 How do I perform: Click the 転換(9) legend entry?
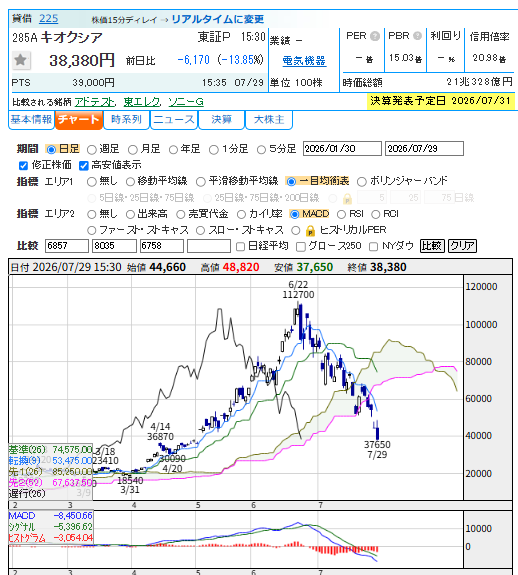tap(50, 461)
